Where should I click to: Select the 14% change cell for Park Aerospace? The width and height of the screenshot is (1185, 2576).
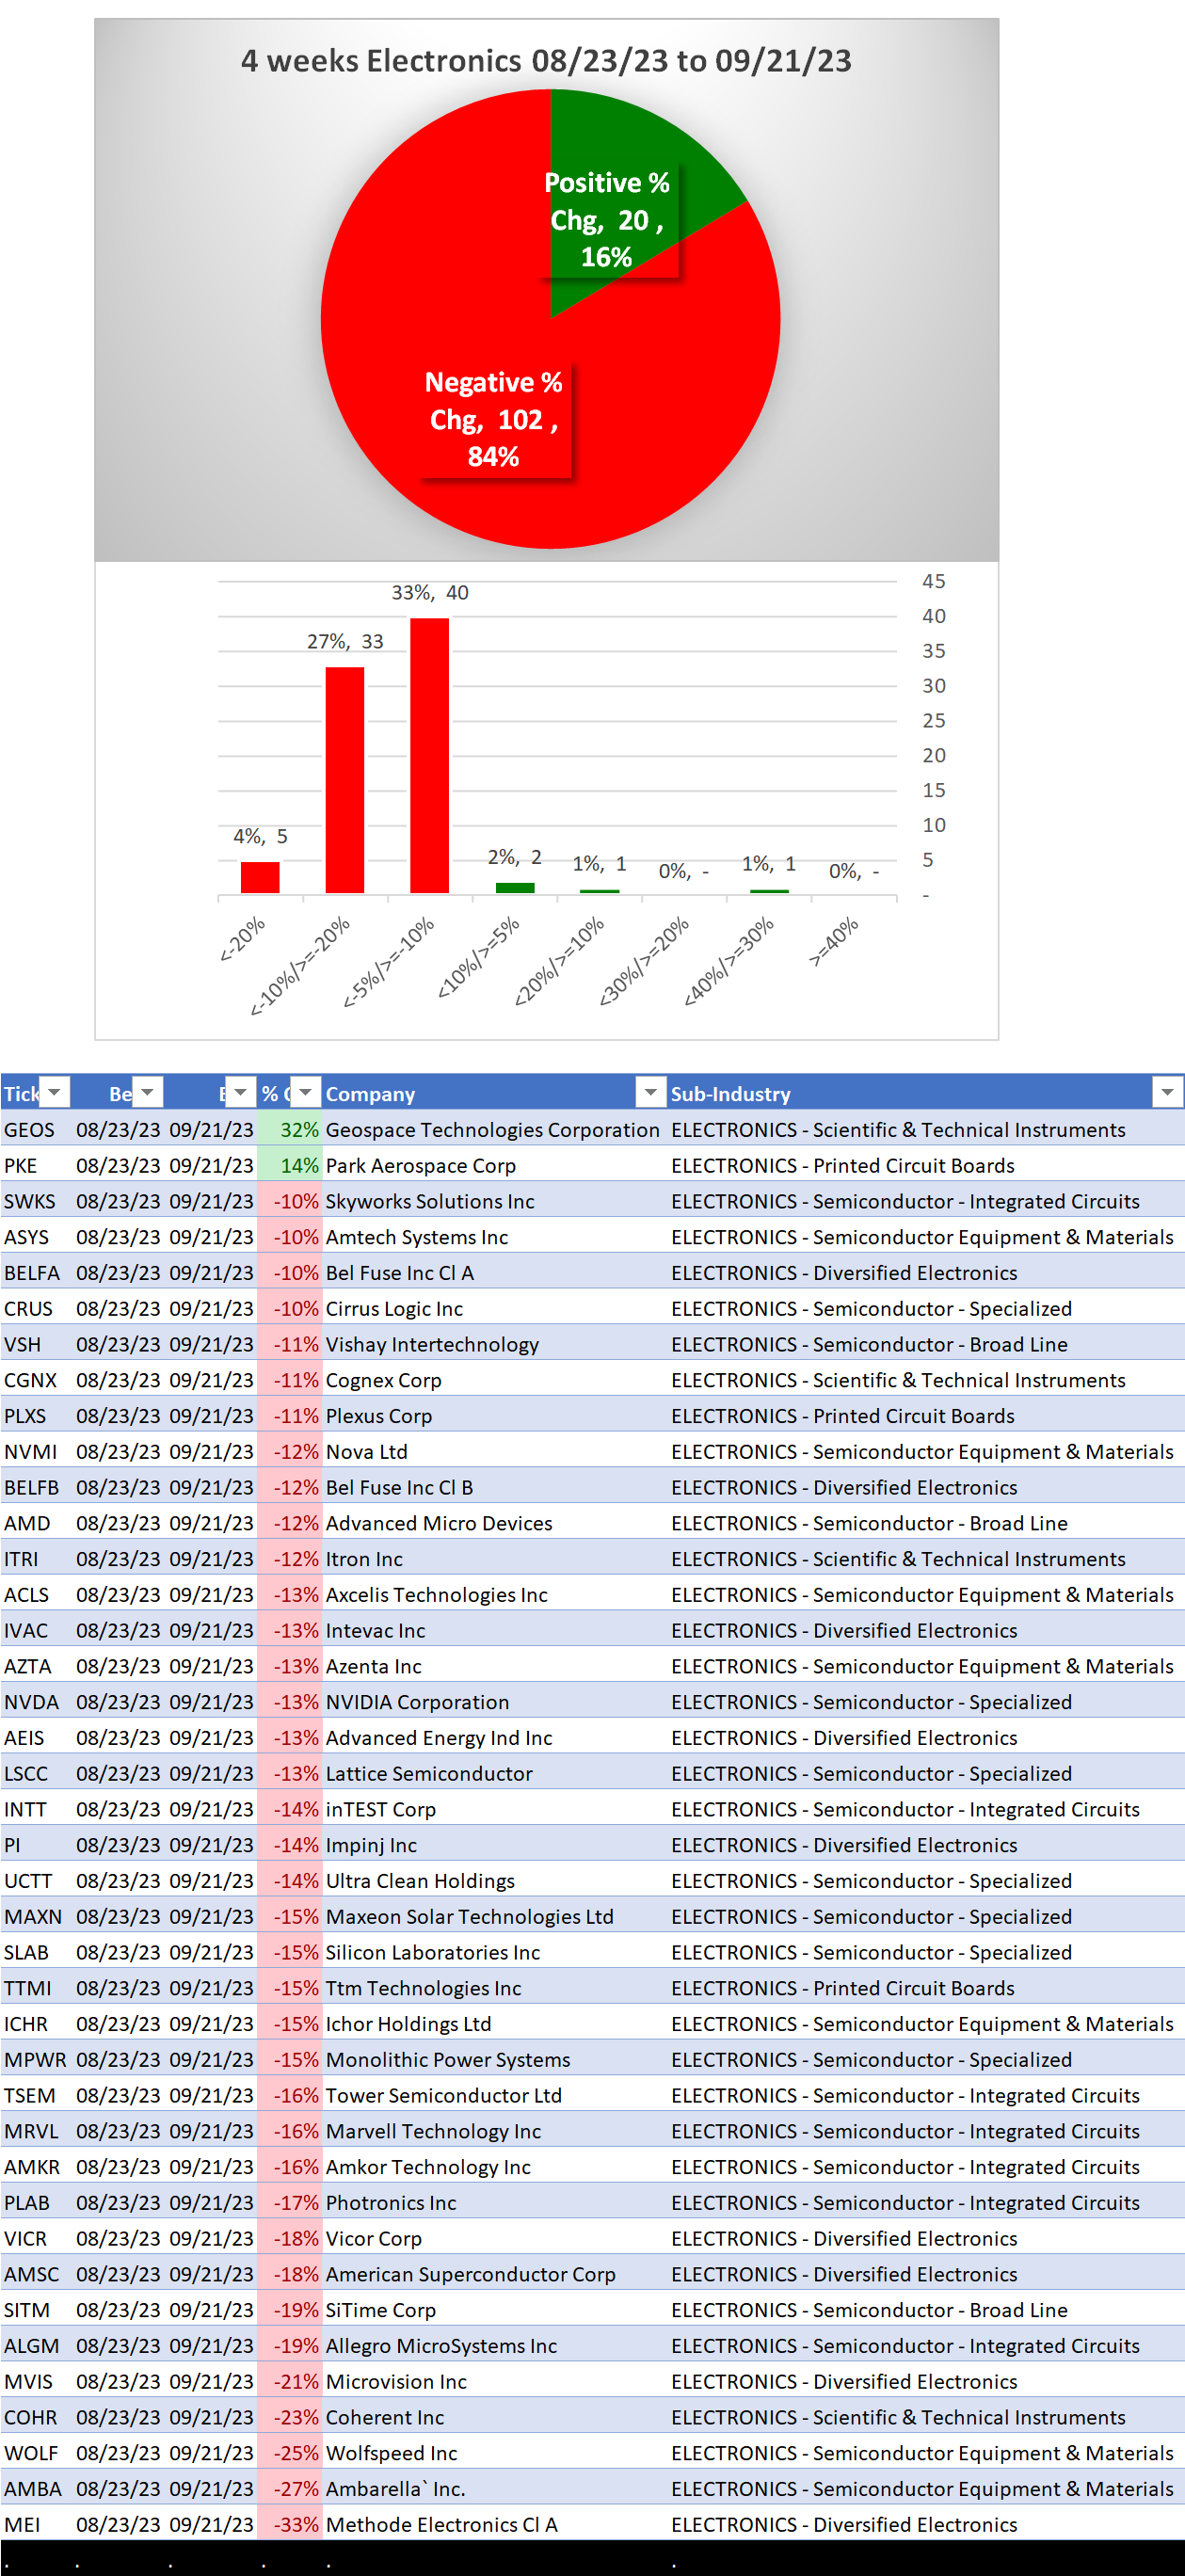(290, 1165)
